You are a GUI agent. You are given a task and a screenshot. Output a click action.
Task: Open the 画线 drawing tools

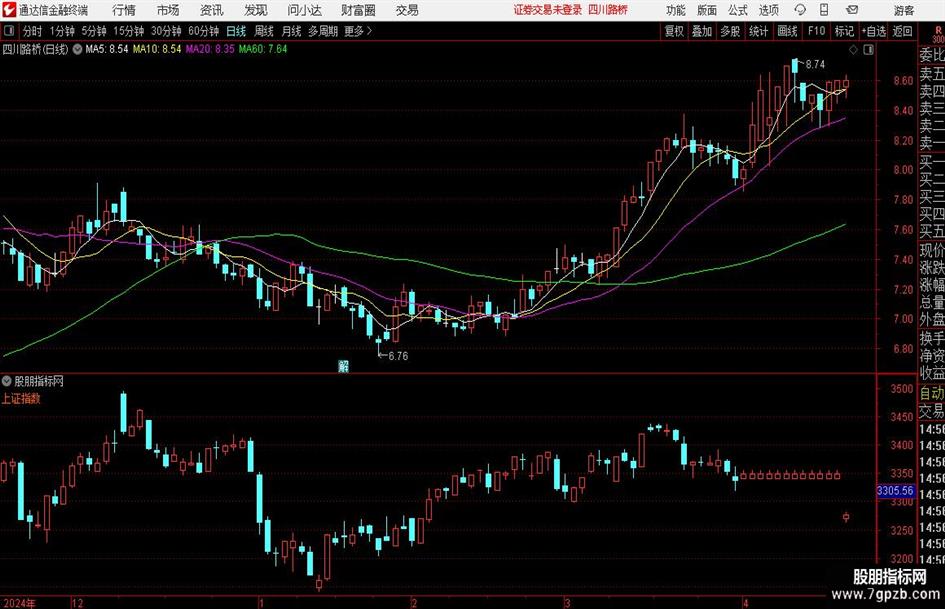pos(787,31)
